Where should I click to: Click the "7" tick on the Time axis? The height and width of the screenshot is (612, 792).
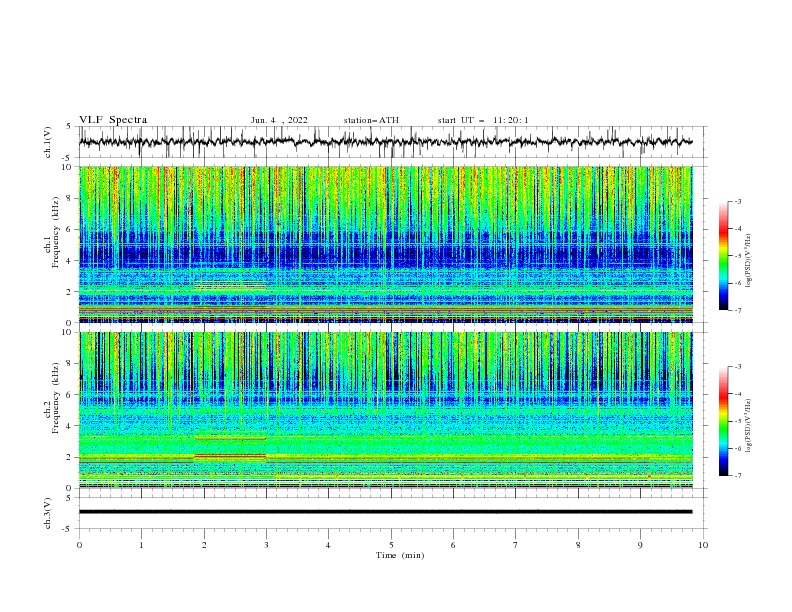516,545
